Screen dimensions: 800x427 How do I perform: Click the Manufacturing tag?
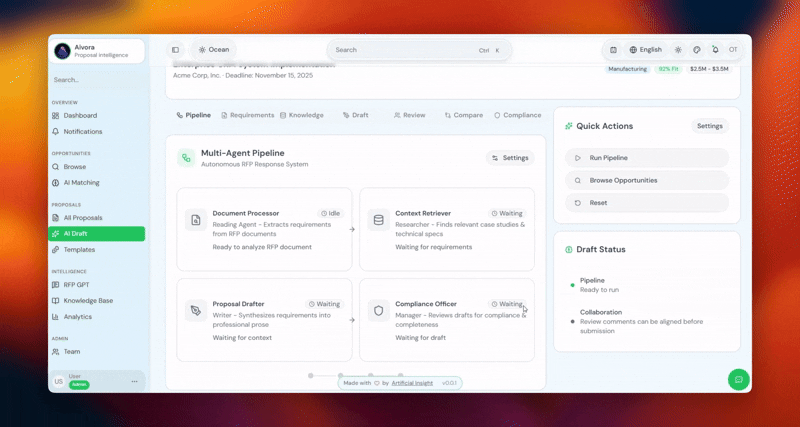click(x=628, y=69)
